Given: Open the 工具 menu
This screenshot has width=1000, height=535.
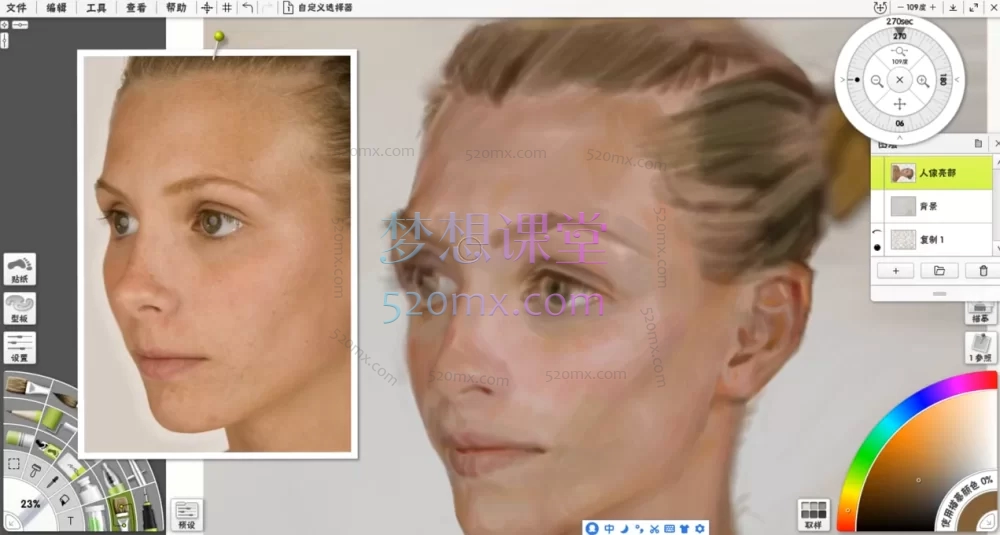Looking at the screenshot, I should point(96,8).
